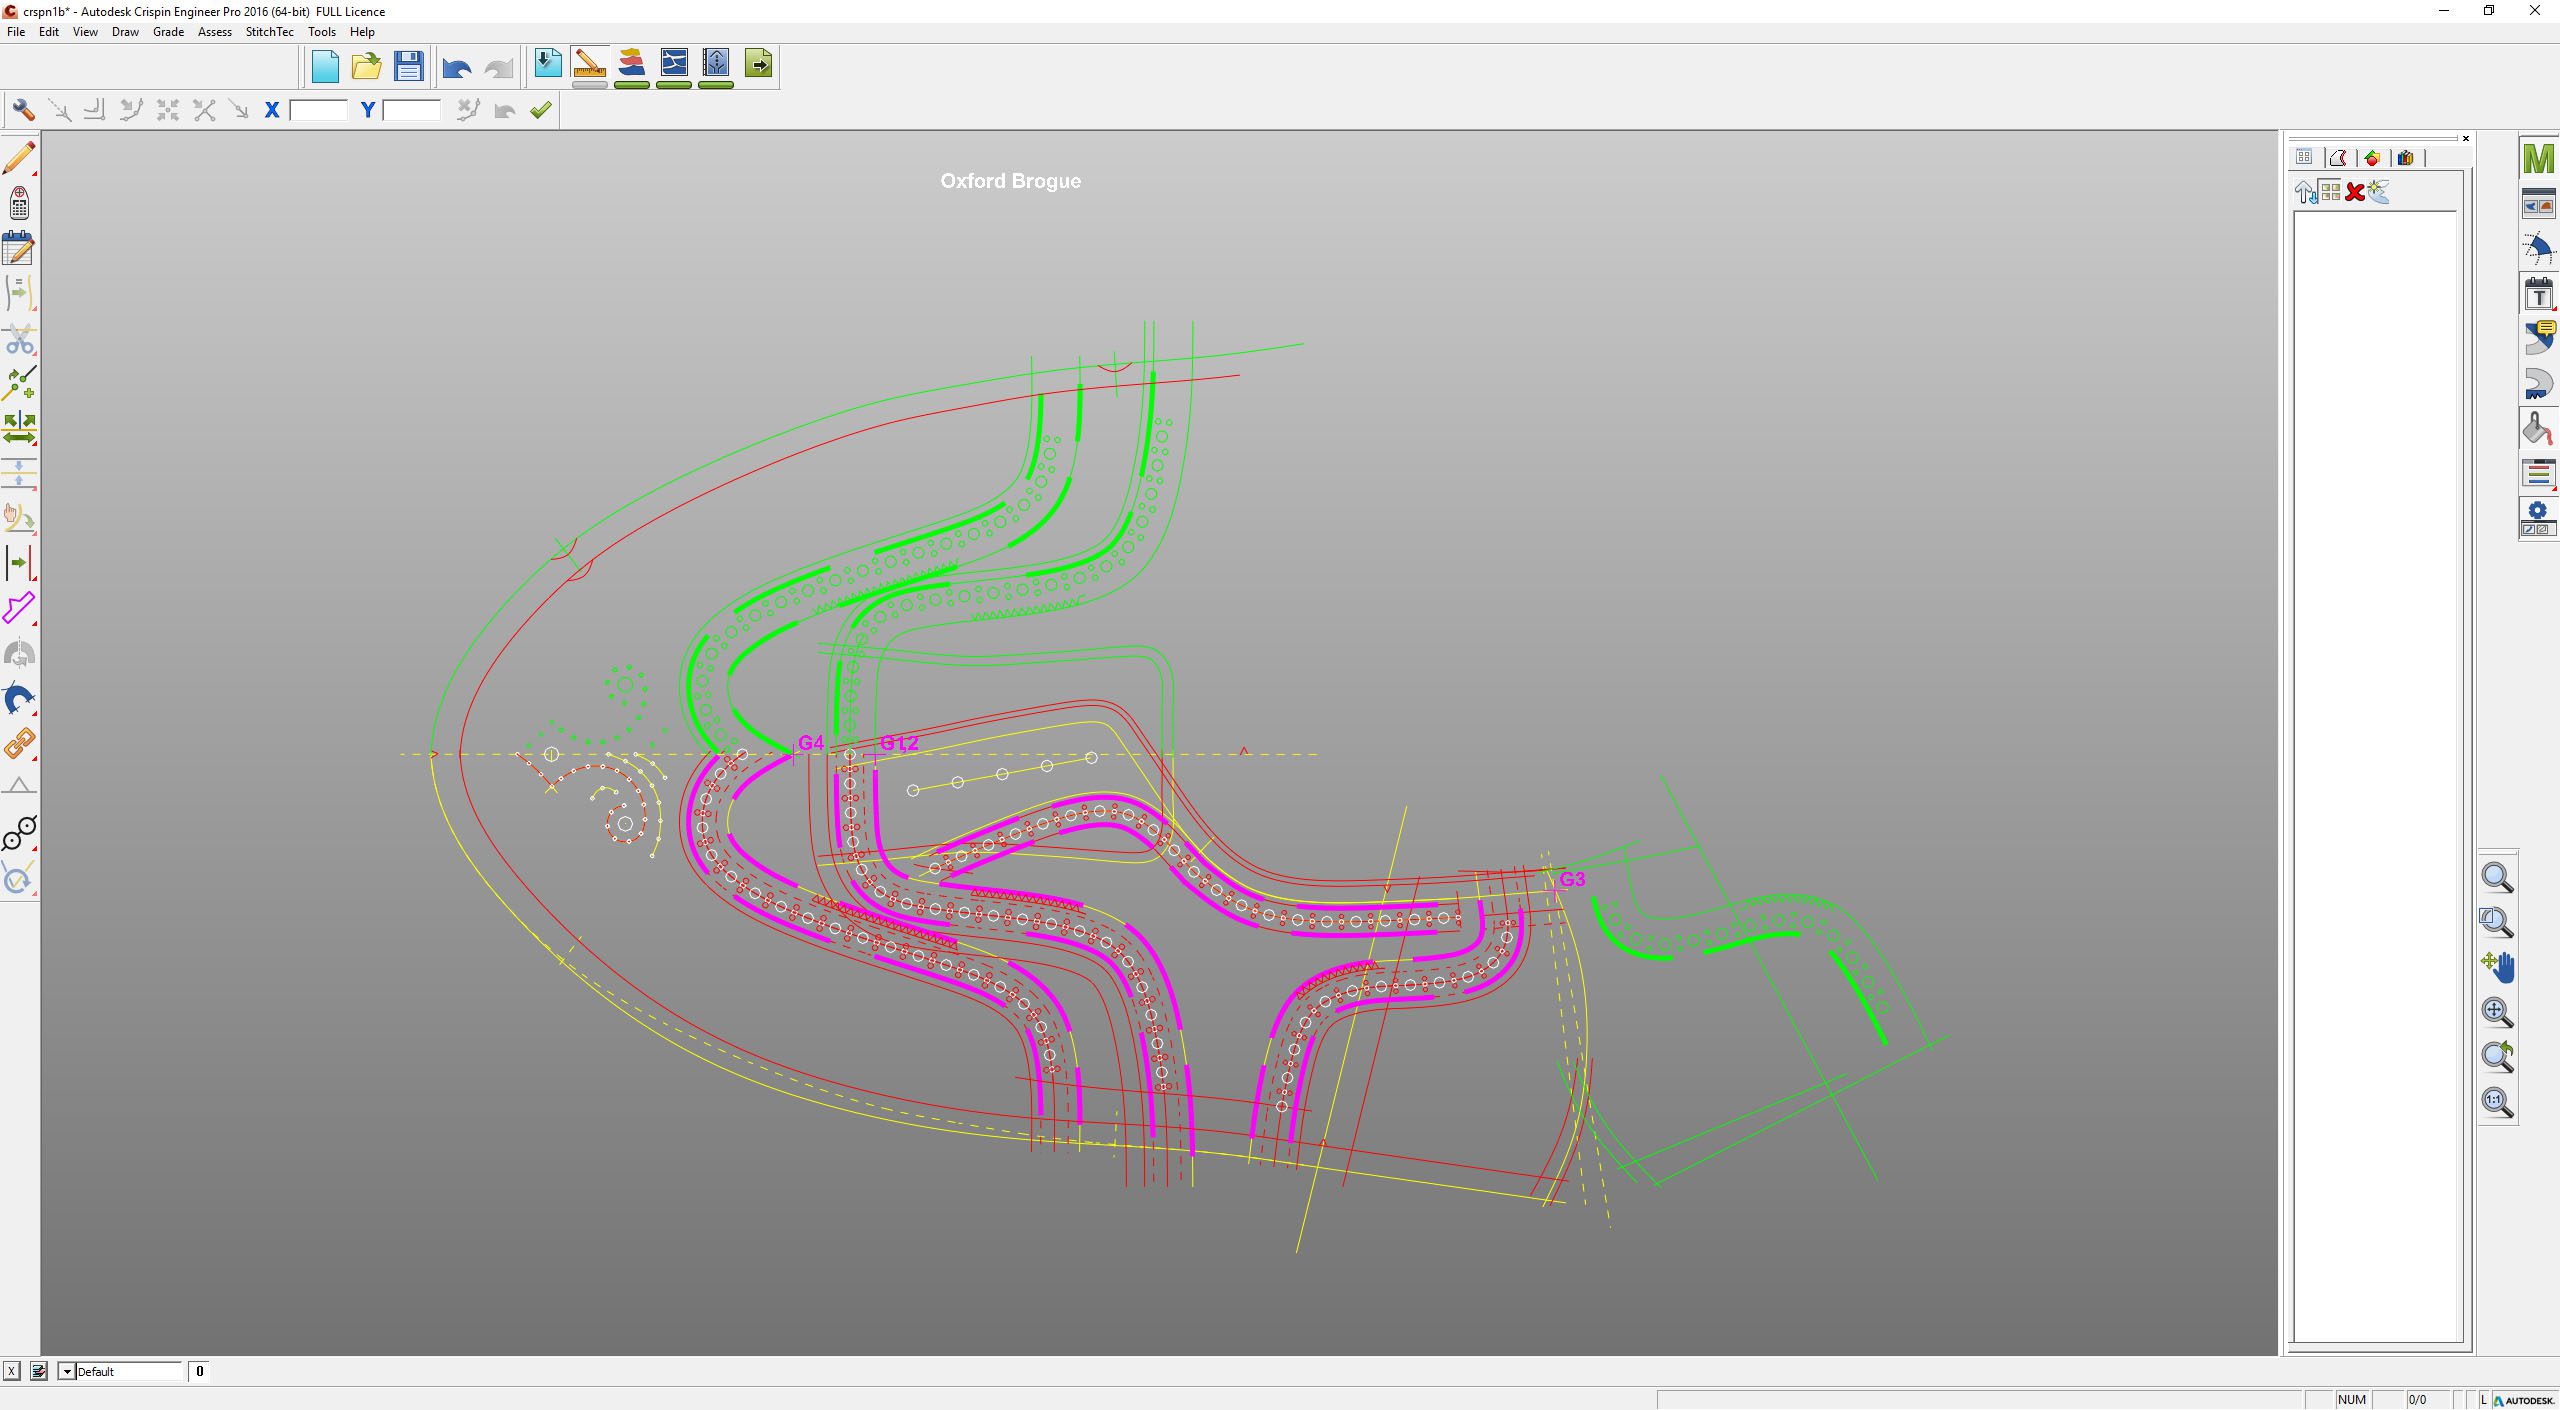Open the StitchTec menu
Image resolution: width=2560 pixels, height=1410 pixels.
(269, 32)
